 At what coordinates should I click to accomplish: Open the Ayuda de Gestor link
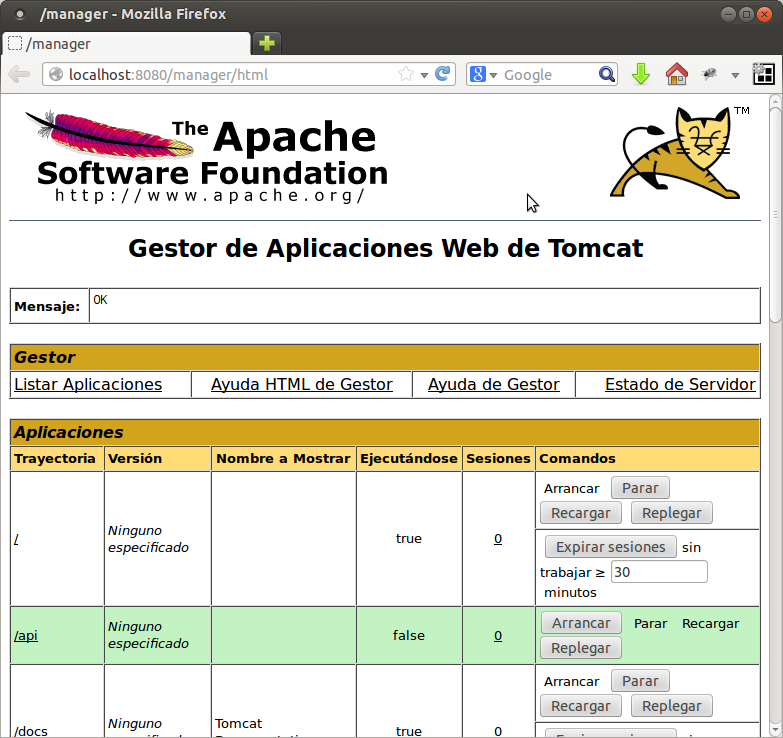pos(493,384)
